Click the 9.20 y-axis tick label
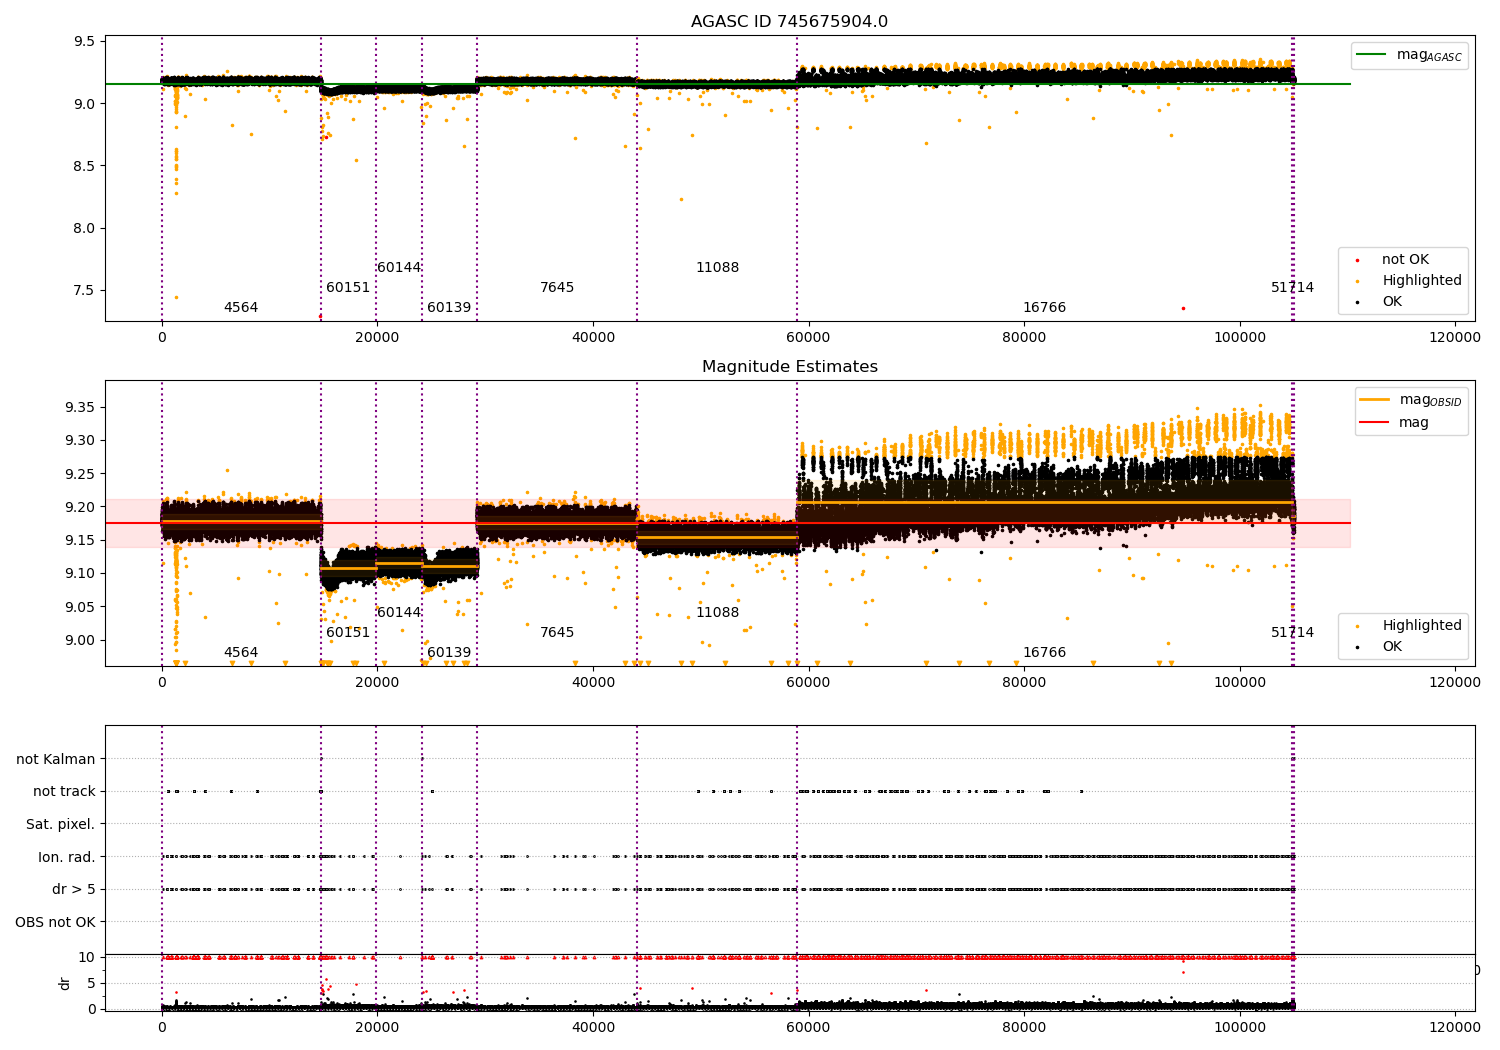Image resolution: width=1500 pixels, height=1050 pixels. [x=80, y=507]
